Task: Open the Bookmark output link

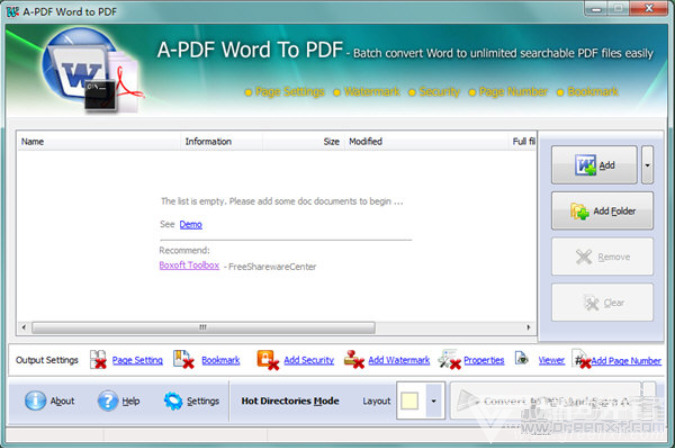Action: (220, 360)
